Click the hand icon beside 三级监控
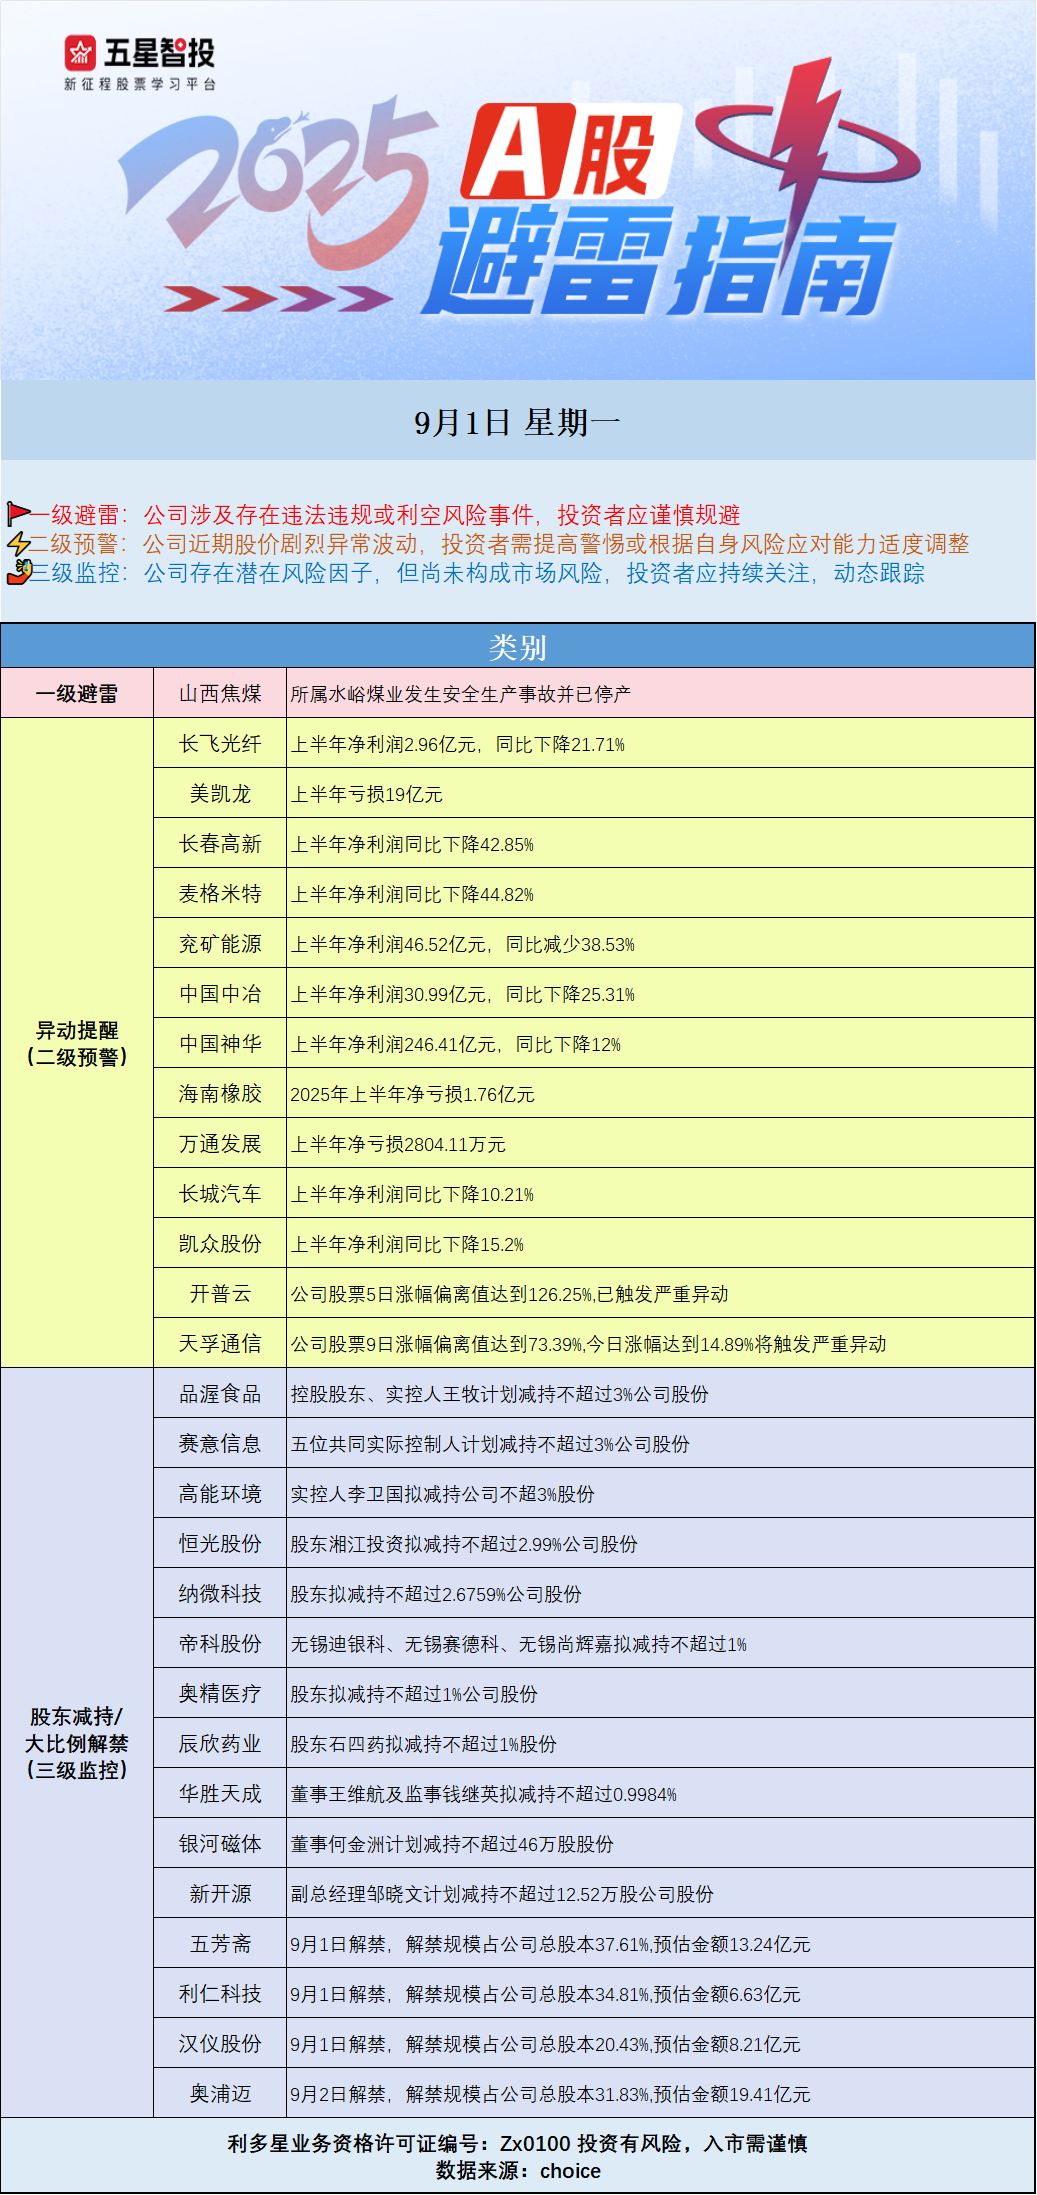The width and height of the screenshot is (1037, 2195). pos(19,573)
